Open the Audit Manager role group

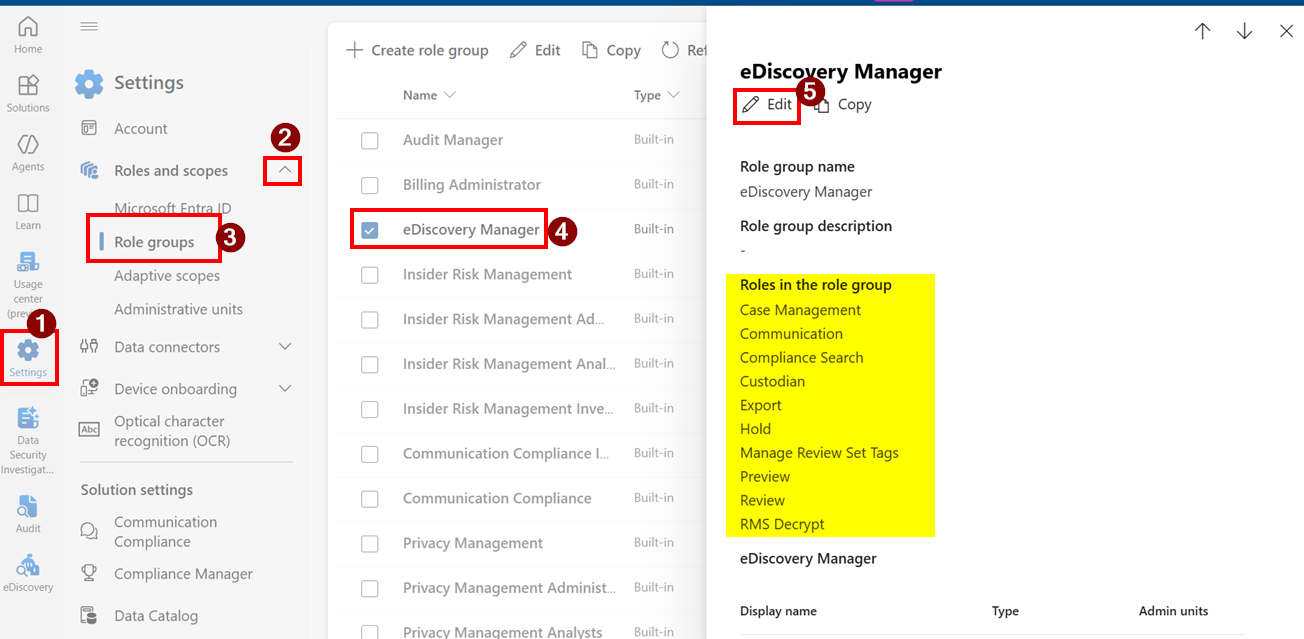click(x=453, y=140)
